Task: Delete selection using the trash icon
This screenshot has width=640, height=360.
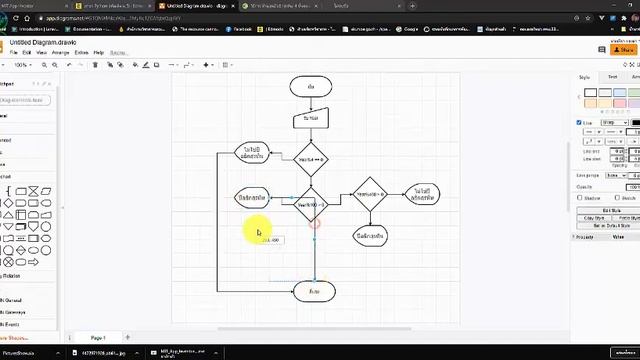Action: (96, 65)
